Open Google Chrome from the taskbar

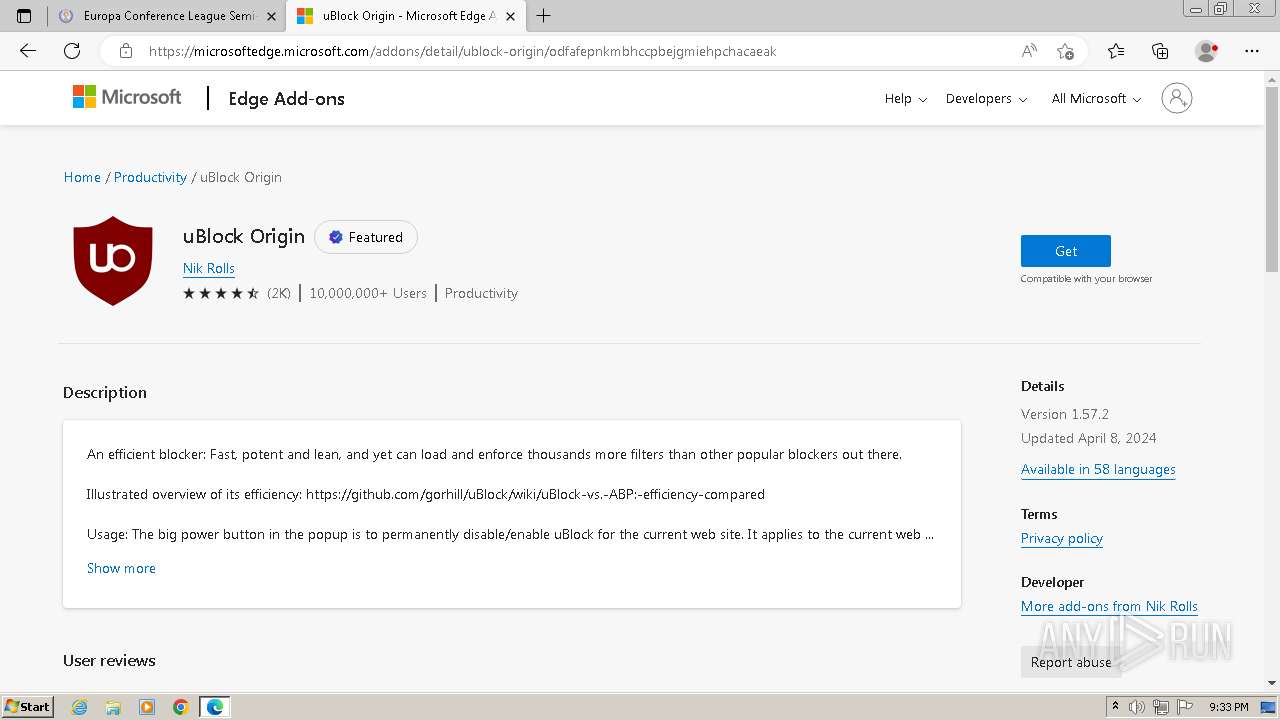click(181, 707)
